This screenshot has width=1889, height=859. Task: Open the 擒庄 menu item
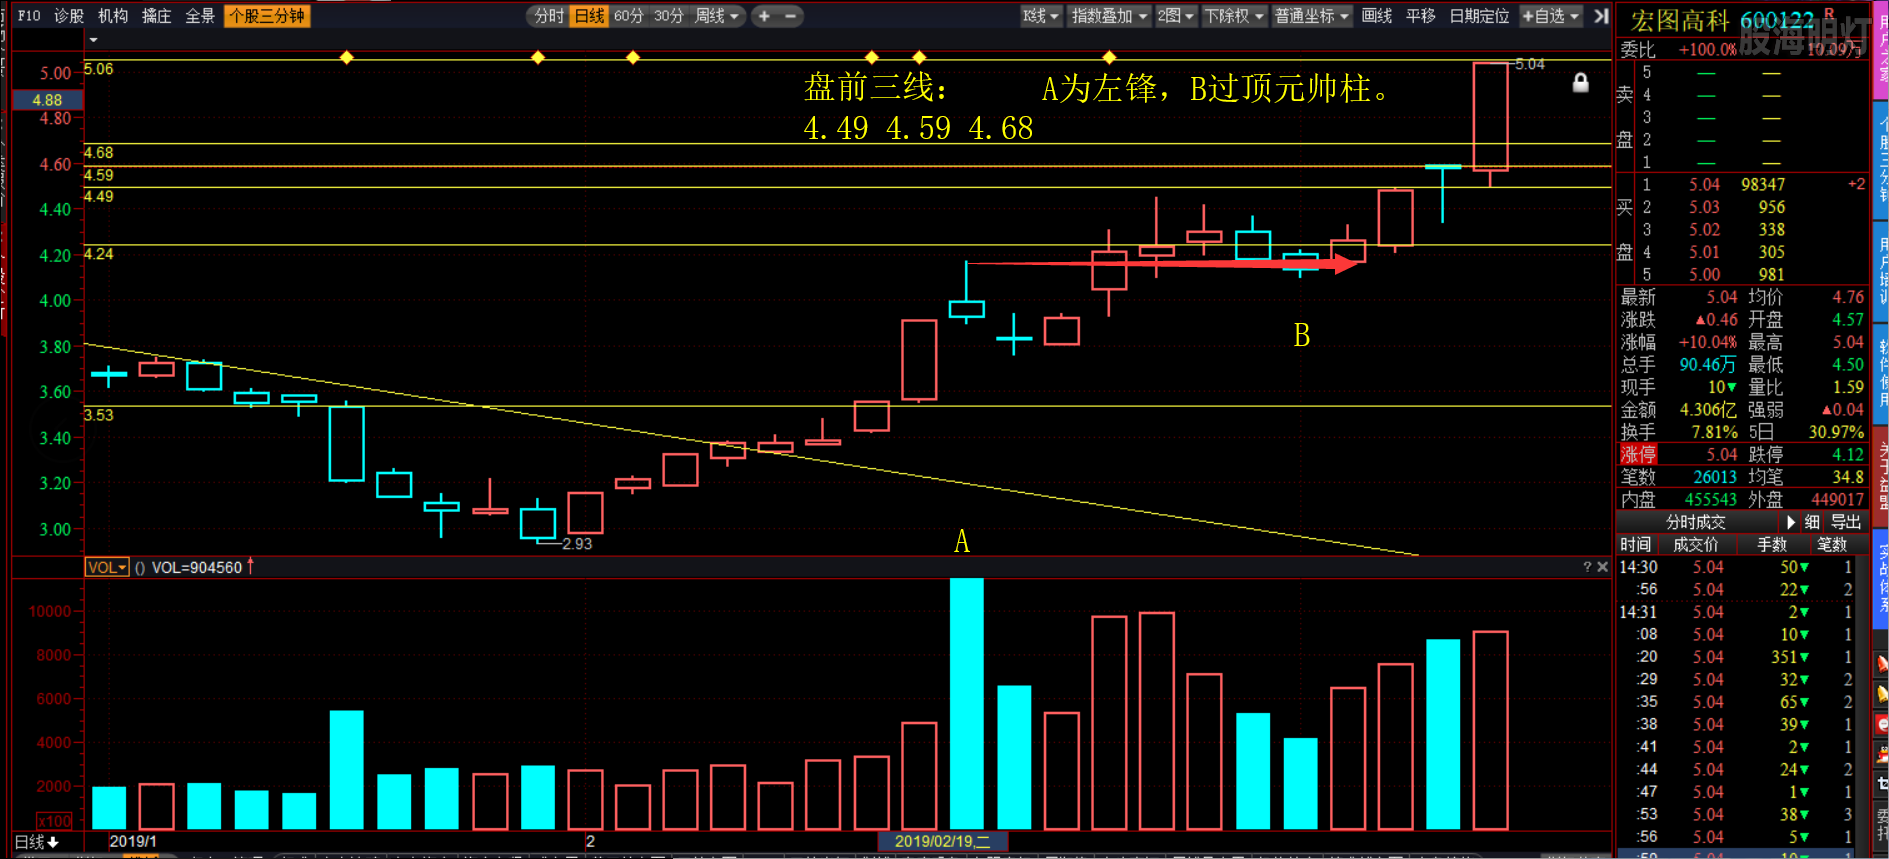coord(157,16)
